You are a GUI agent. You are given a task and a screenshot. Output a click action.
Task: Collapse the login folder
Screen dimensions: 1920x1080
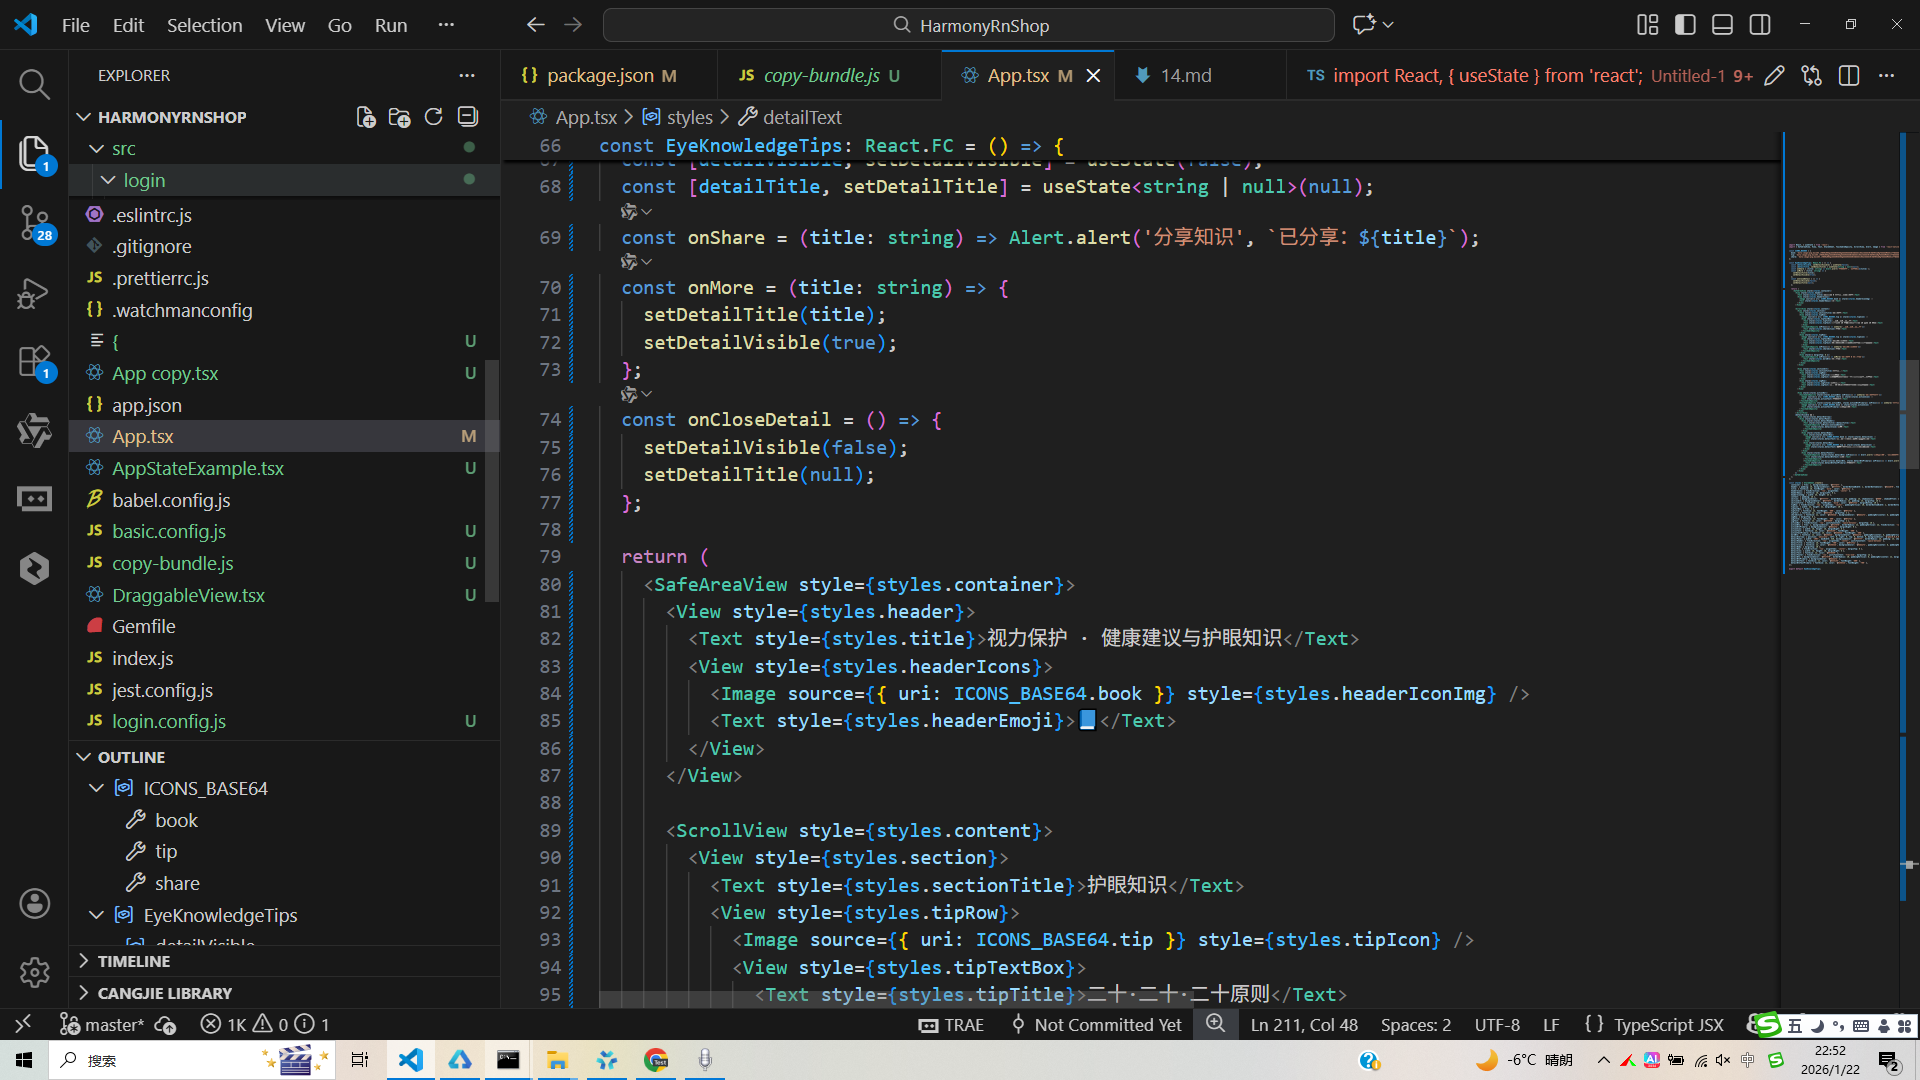coord(108,180)
